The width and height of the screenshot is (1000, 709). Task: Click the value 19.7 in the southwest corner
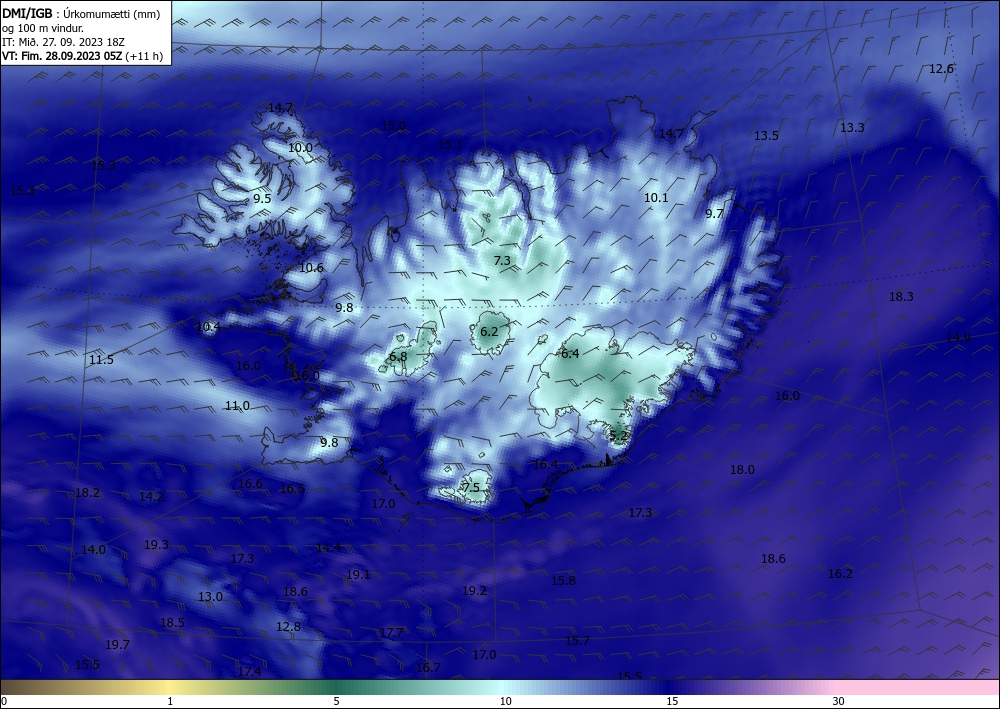pyautogui.click(x=117, y=645)
